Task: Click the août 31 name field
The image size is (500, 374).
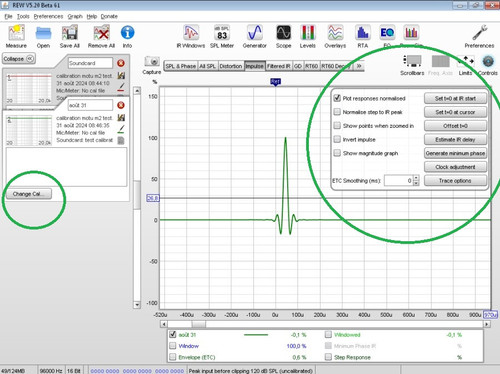Action: (90, 105)
